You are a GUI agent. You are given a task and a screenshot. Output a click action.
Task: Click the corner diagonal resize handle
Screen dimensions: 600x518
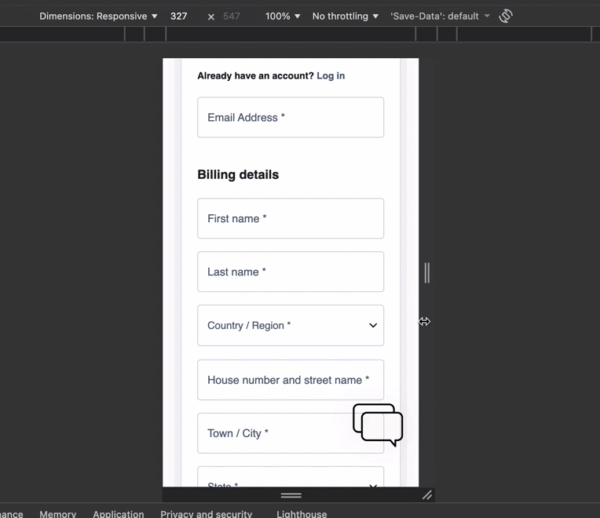pyautogui.click(x=427, y=495)
